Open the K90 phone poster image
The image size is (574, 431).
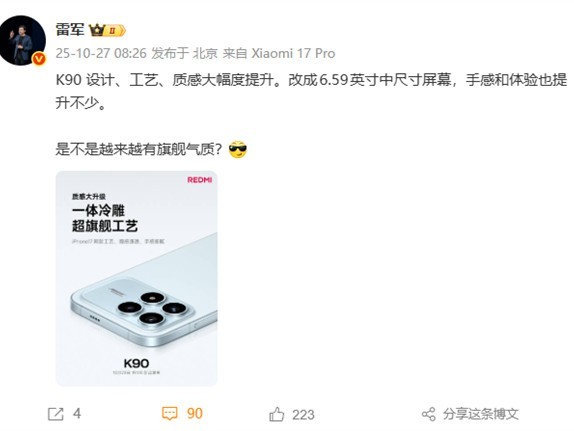pyautogui.click(x=137, y=278)
